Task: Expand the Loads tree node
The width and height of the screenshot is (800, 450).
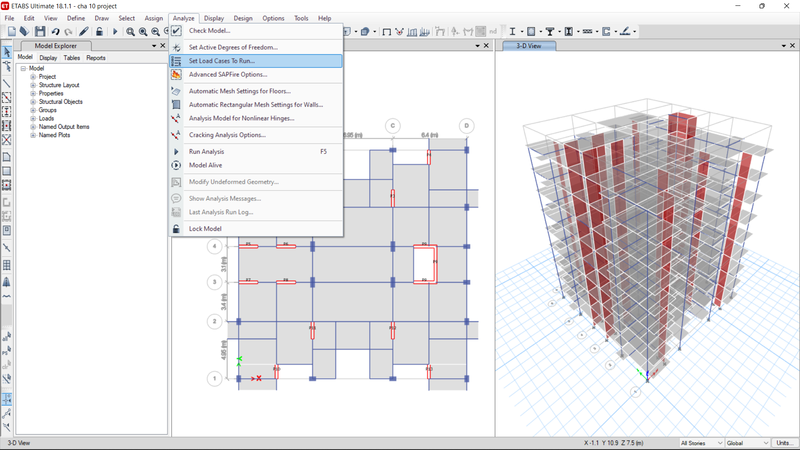Action: click(33, 118)
